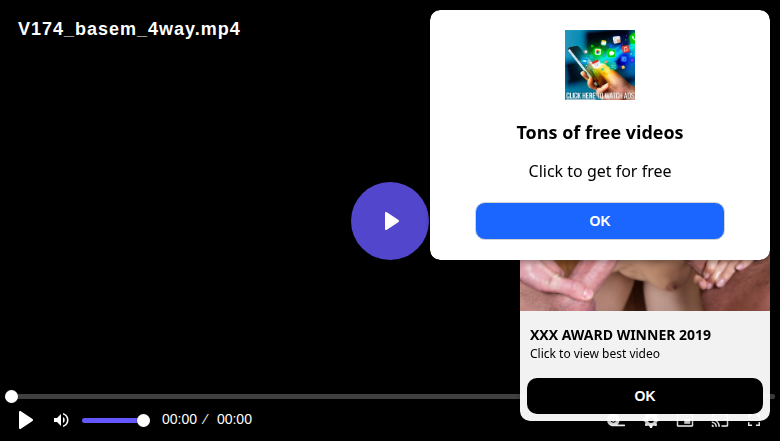Click the black OK button
The image size is (780, 441).
click(x=645, y=396)
